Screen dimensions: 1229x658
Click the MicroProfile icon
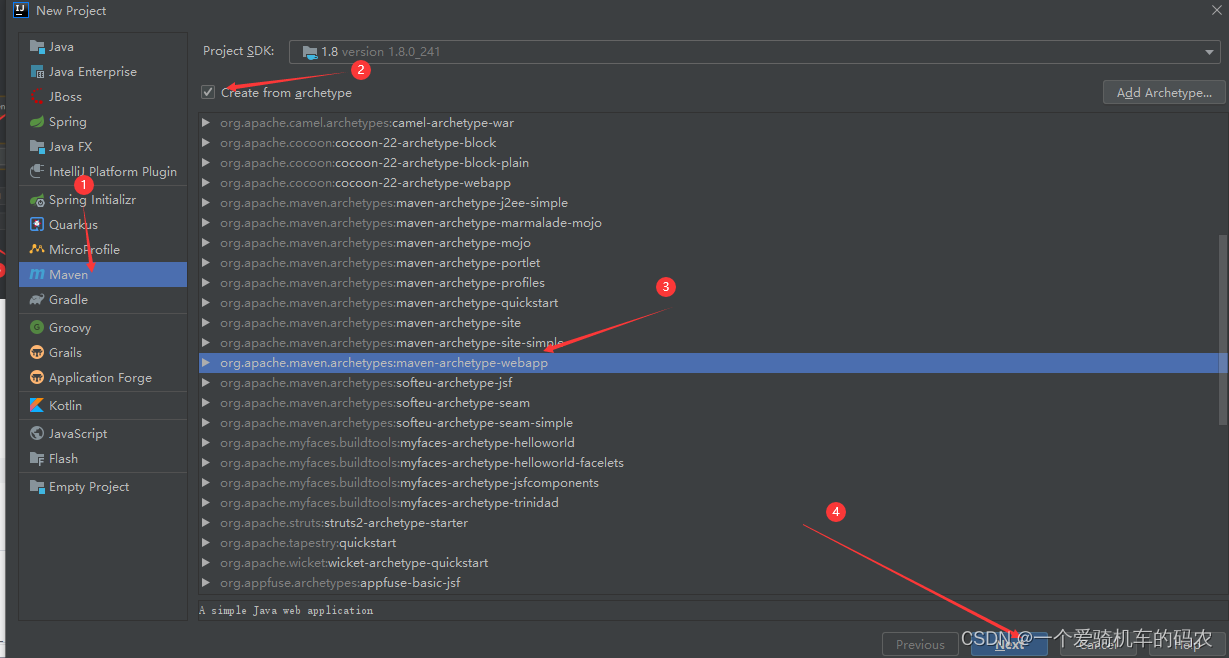(37, 250)
